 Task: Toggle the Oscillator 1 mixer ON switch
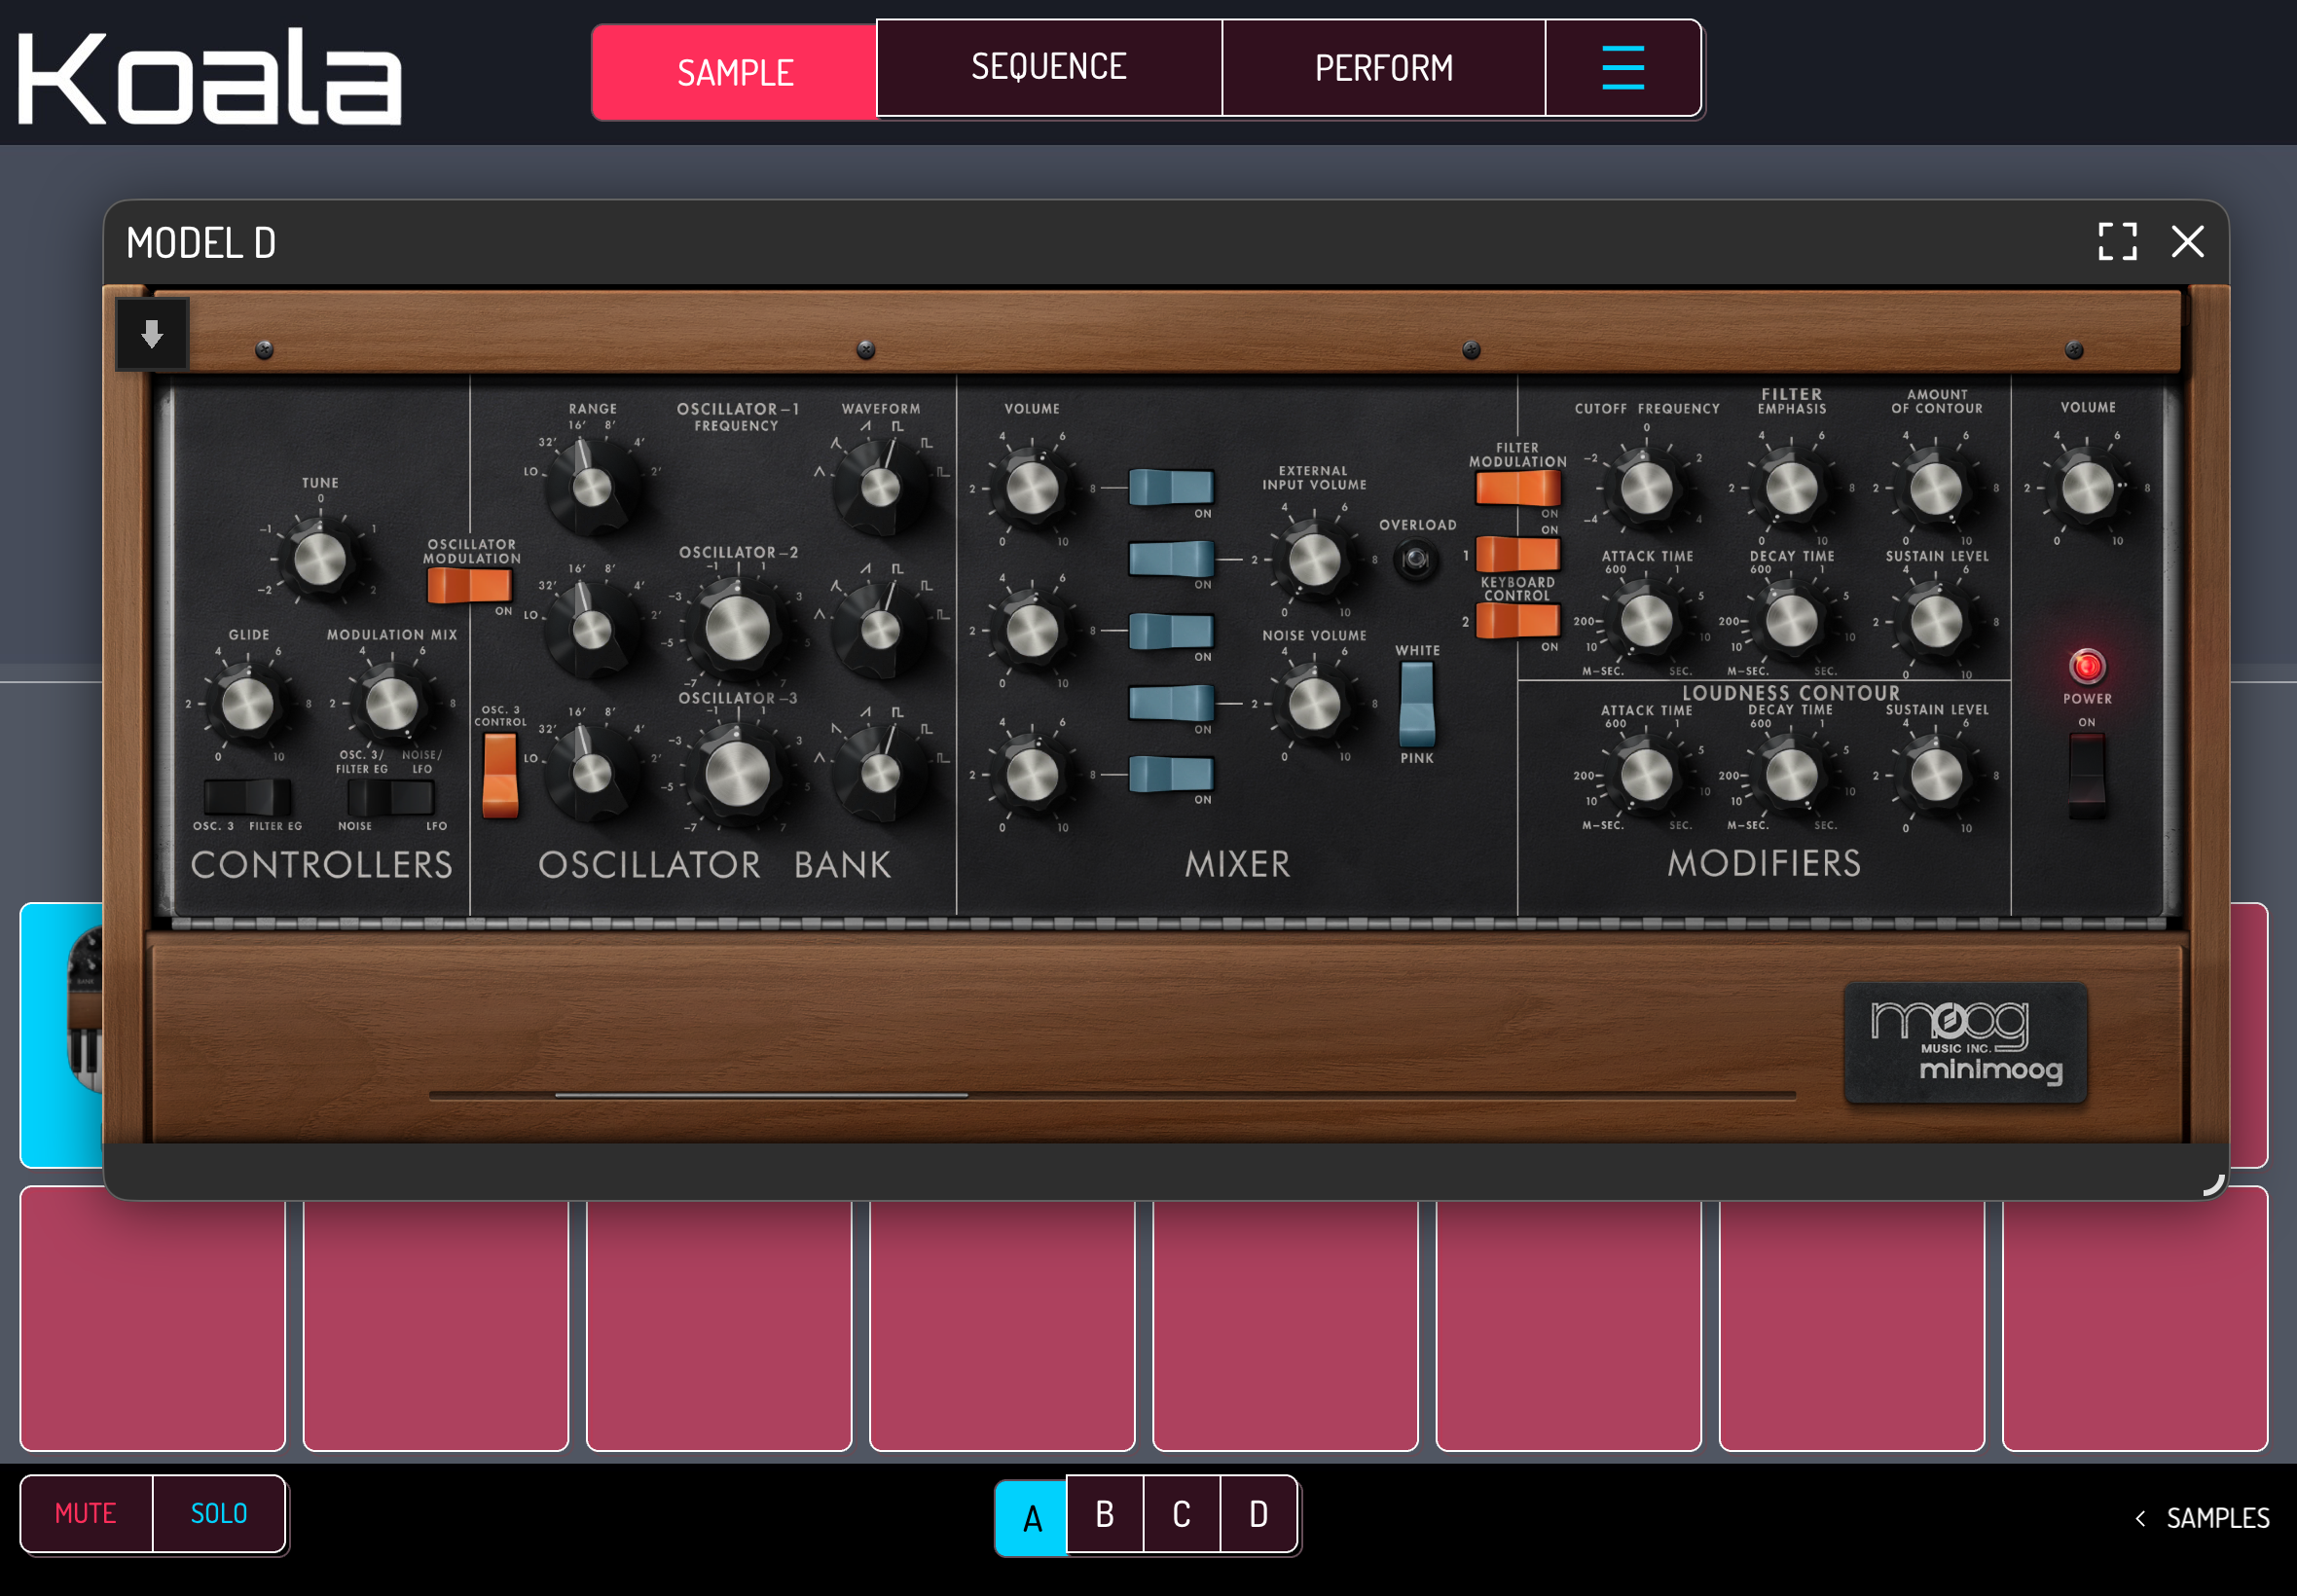pyautogui.click(x=1171, y=487)
